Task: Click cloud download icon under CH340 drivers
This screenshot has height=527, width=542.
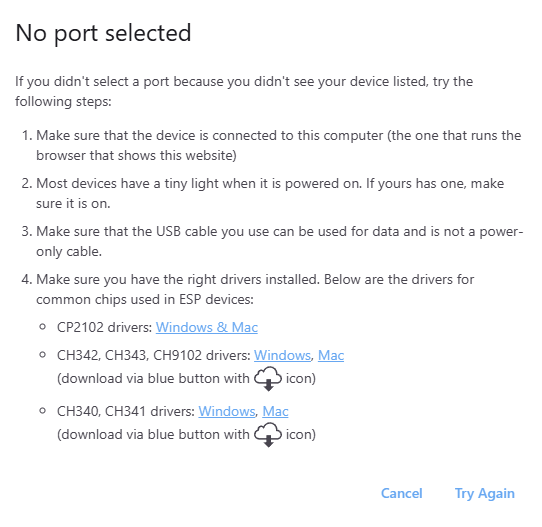Action: point(268,434)
